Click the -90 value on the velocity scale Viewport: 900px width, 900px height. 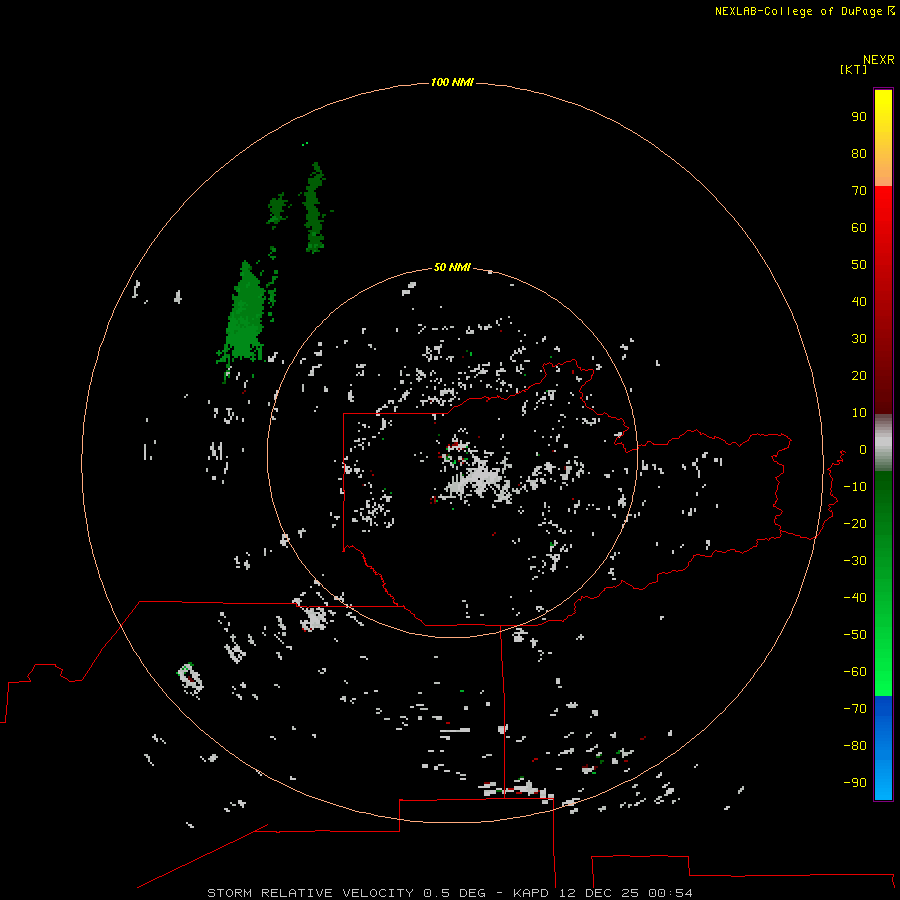point(855,782)
